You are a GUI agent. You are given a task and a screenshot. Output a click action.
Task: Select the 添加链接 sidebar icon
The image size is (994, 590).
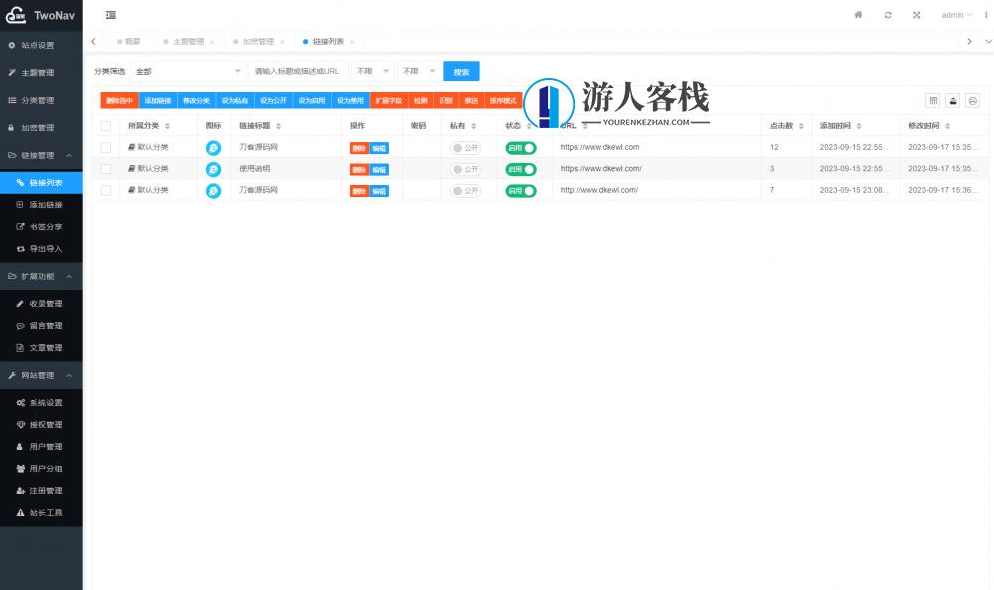[x=22, y=205]
